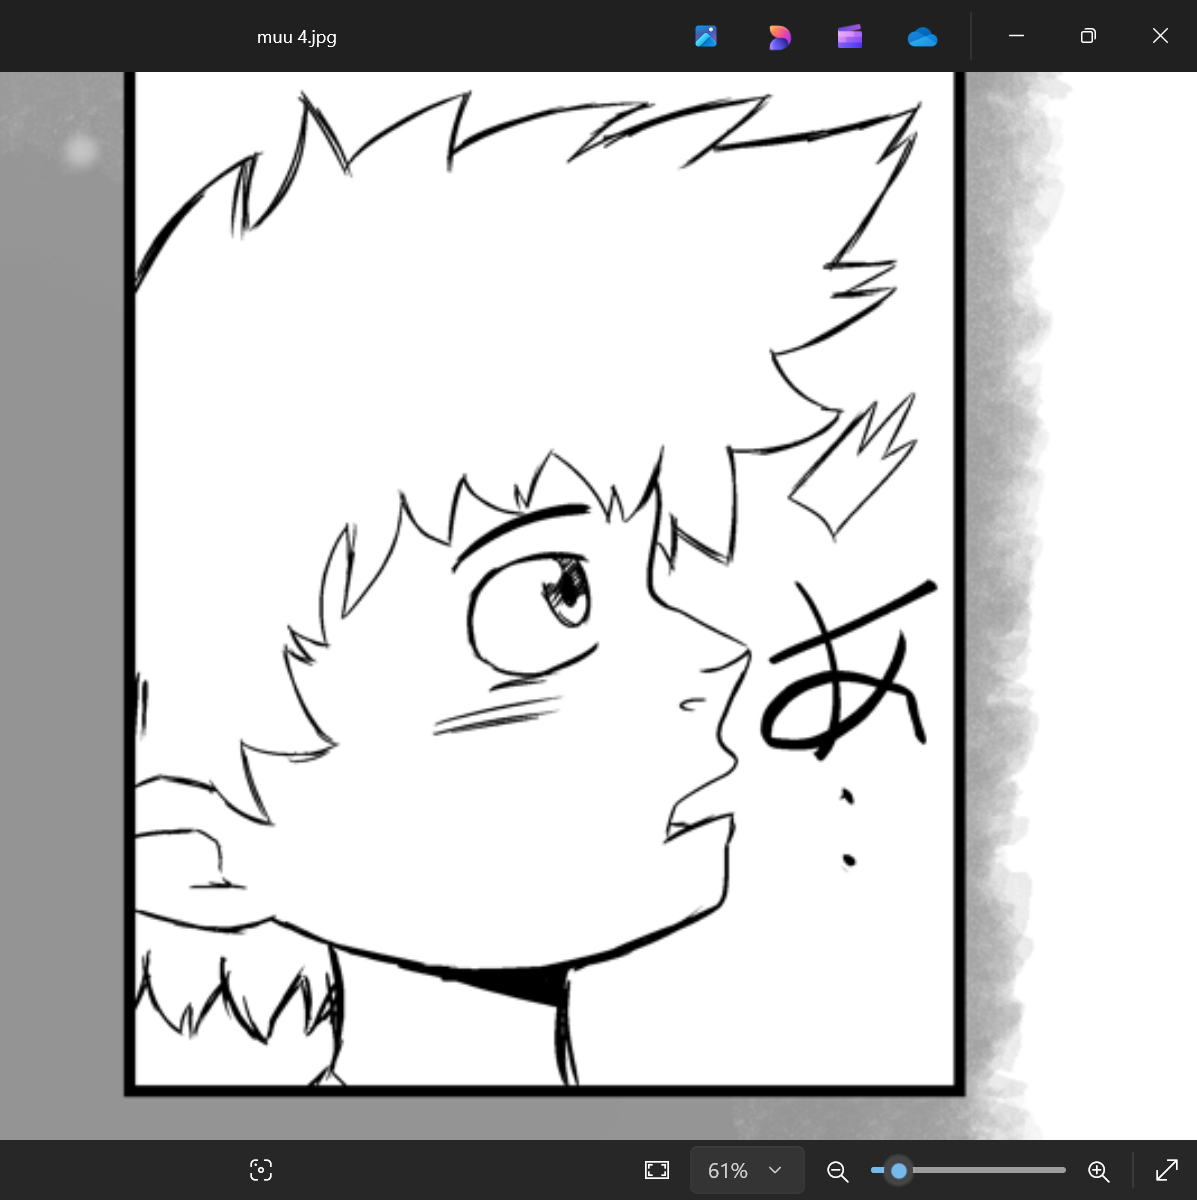
Task: Open Clipchamp video editor icon
Action: pyautogui.click(x=850, y=37)
